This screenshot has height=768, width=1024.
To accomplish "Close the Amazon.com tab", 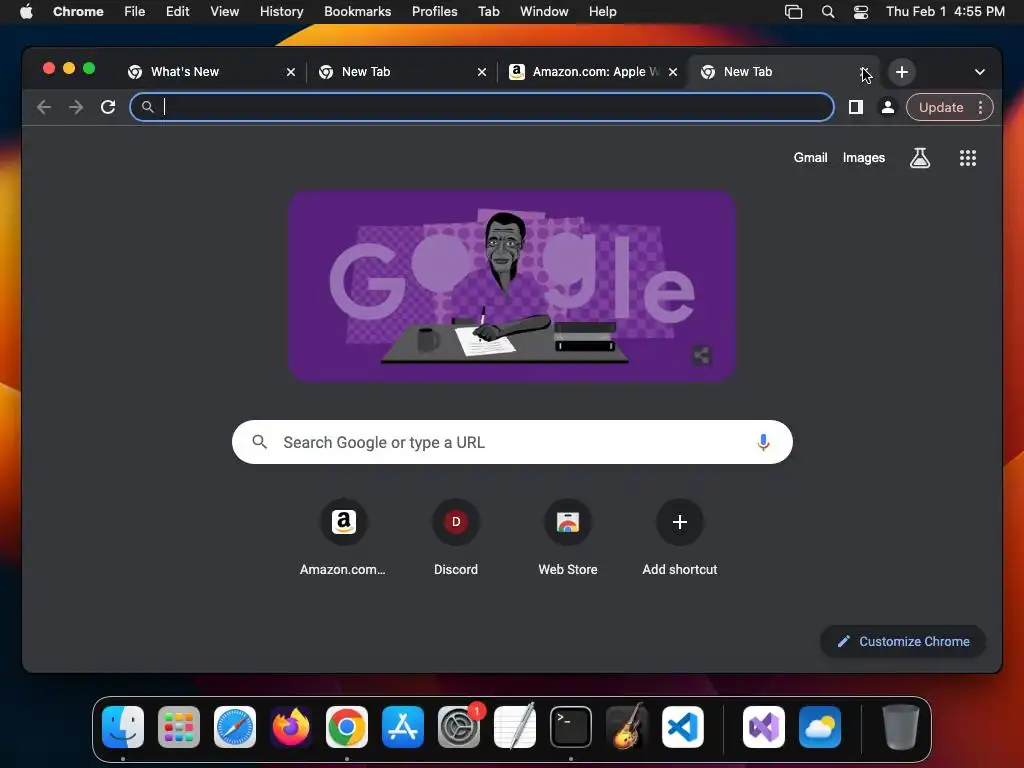I will 673,72.
